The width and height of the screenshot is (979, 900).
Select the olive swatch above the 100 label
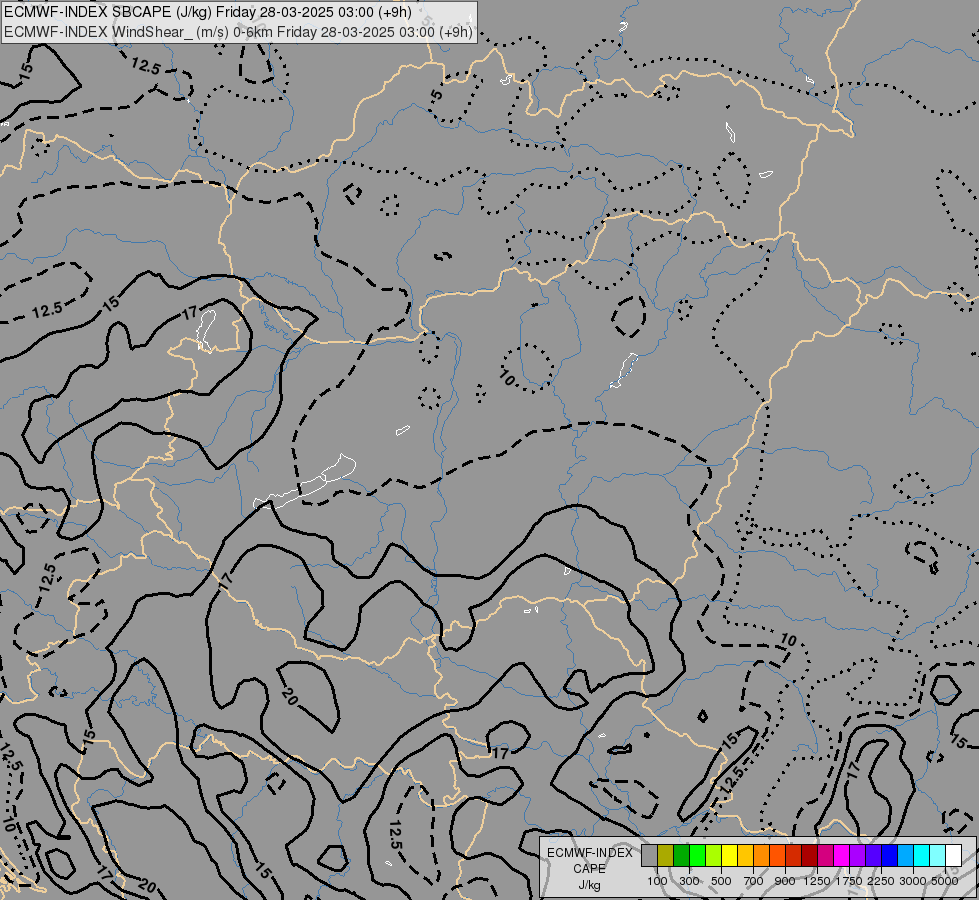pyautogui.click(x=666, y=855)
